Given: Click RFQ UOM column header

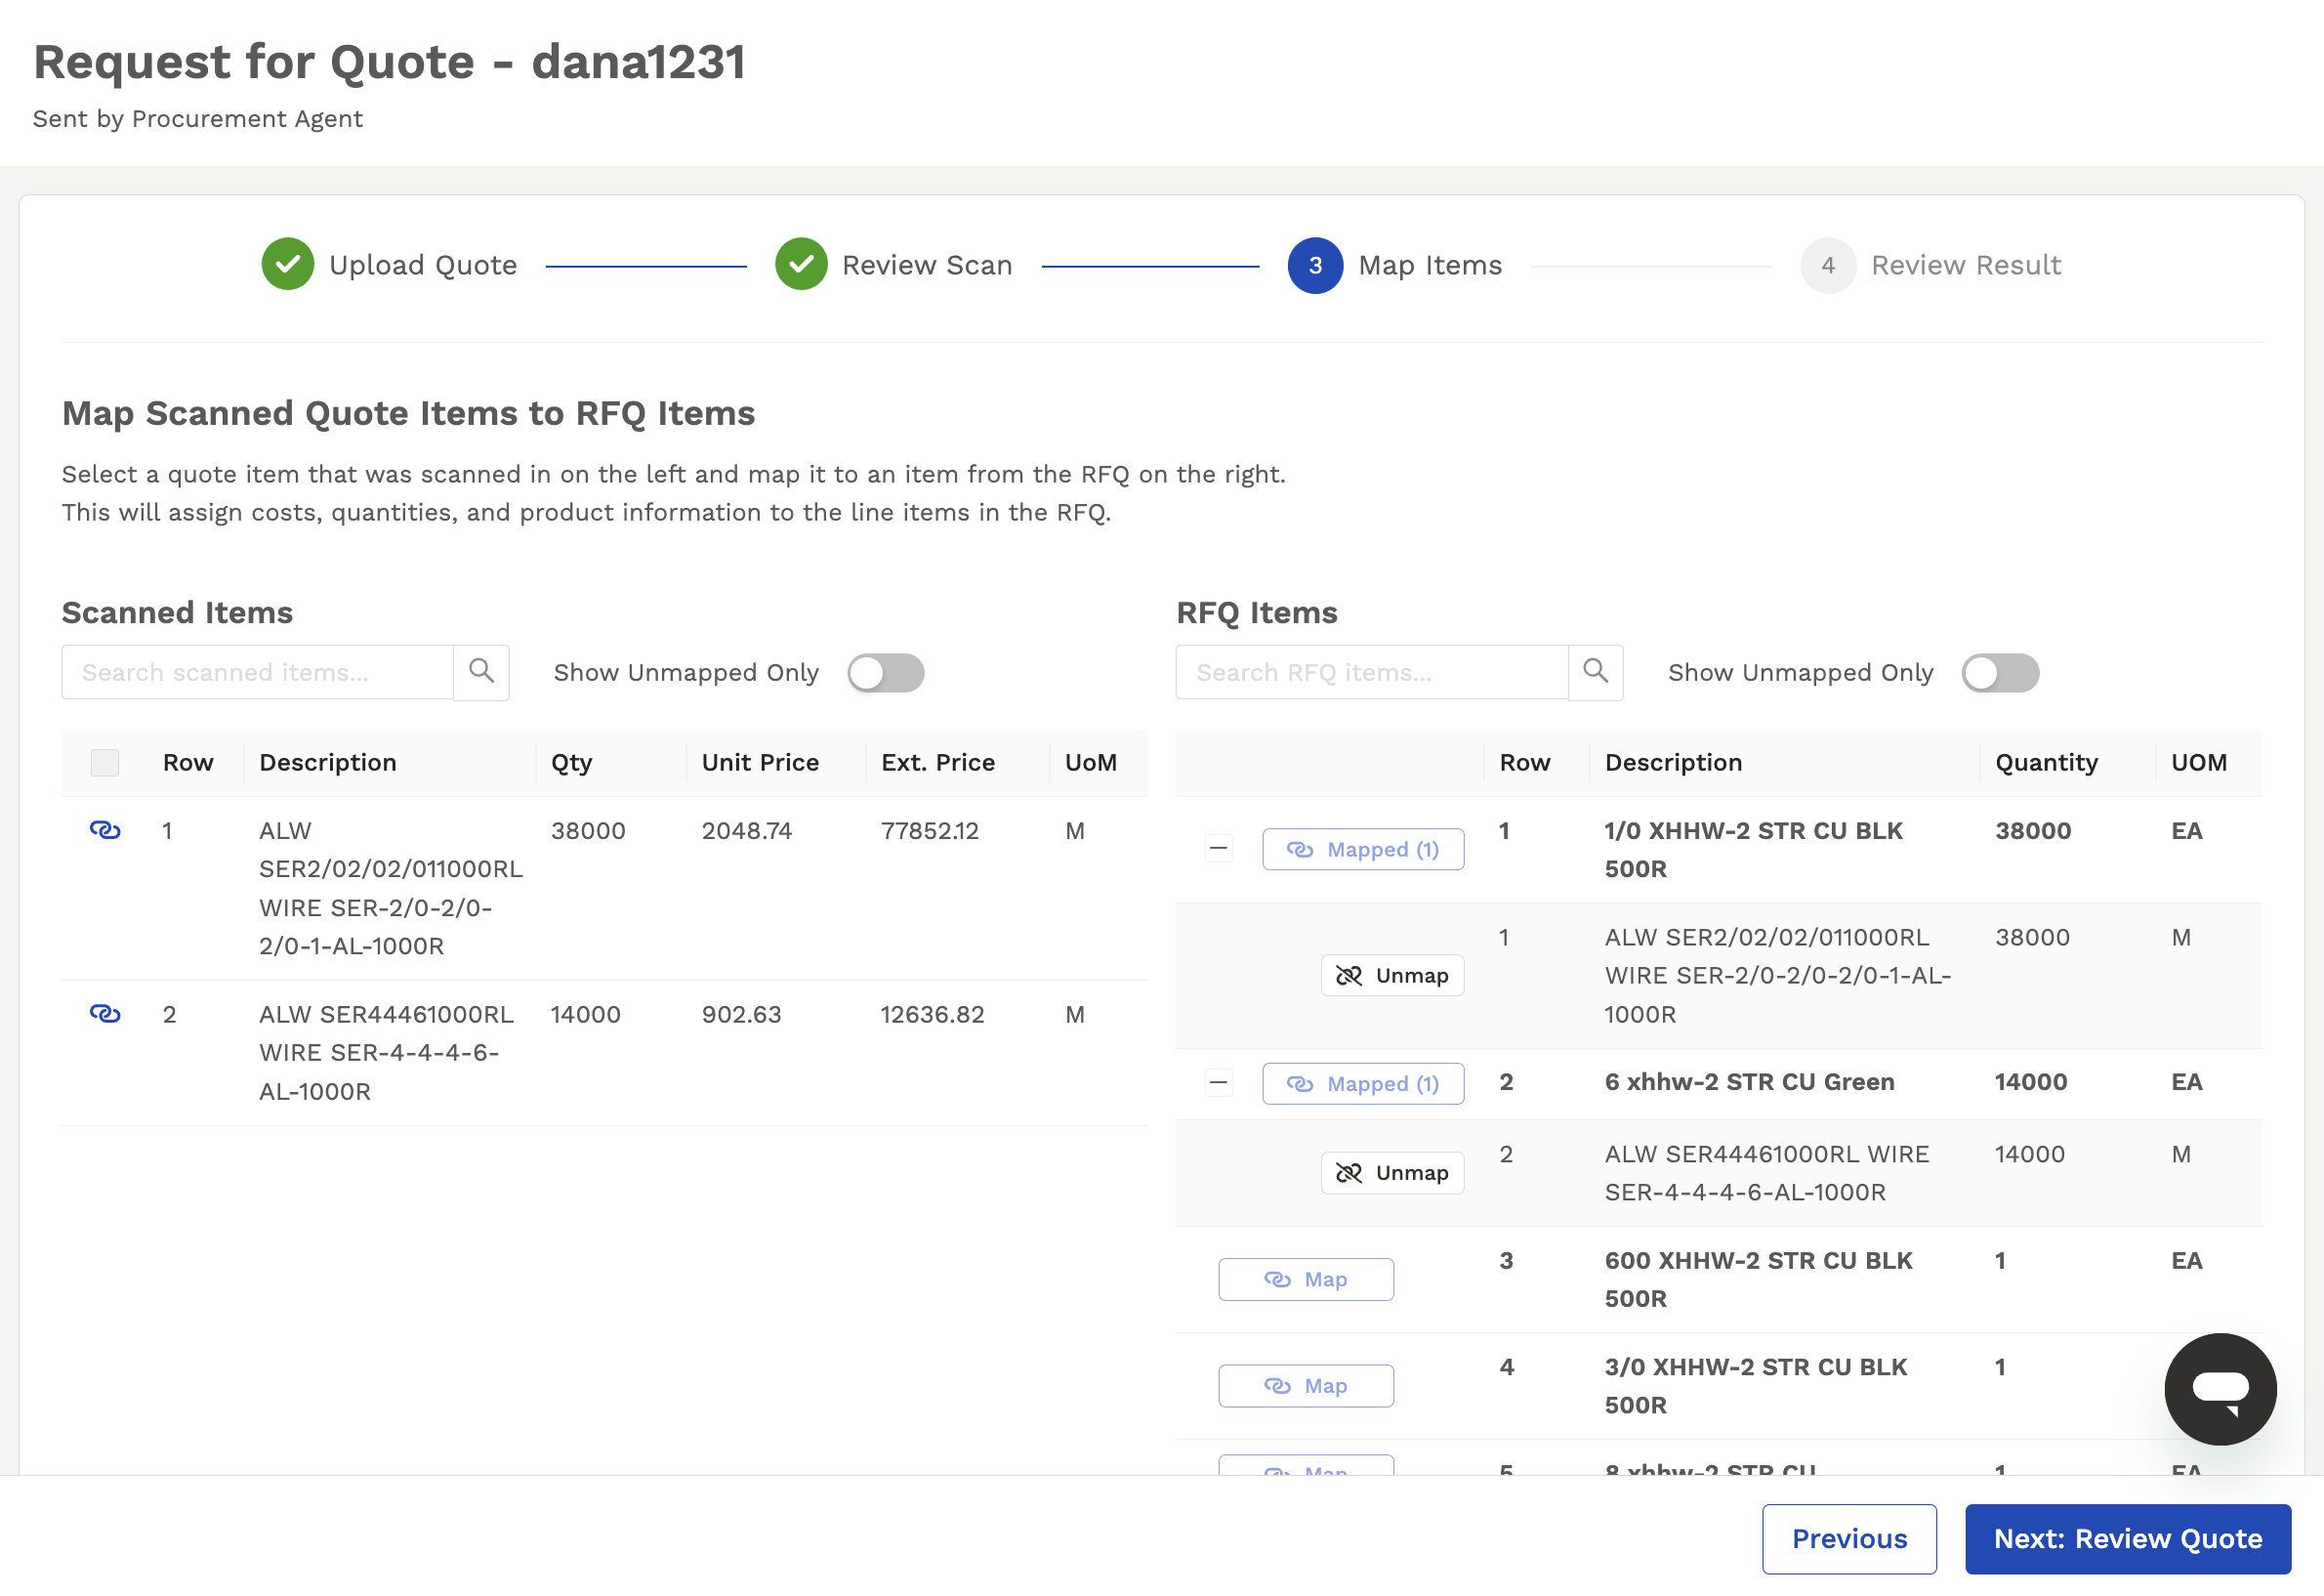Looking at the screenshot, I should 2198,763.
